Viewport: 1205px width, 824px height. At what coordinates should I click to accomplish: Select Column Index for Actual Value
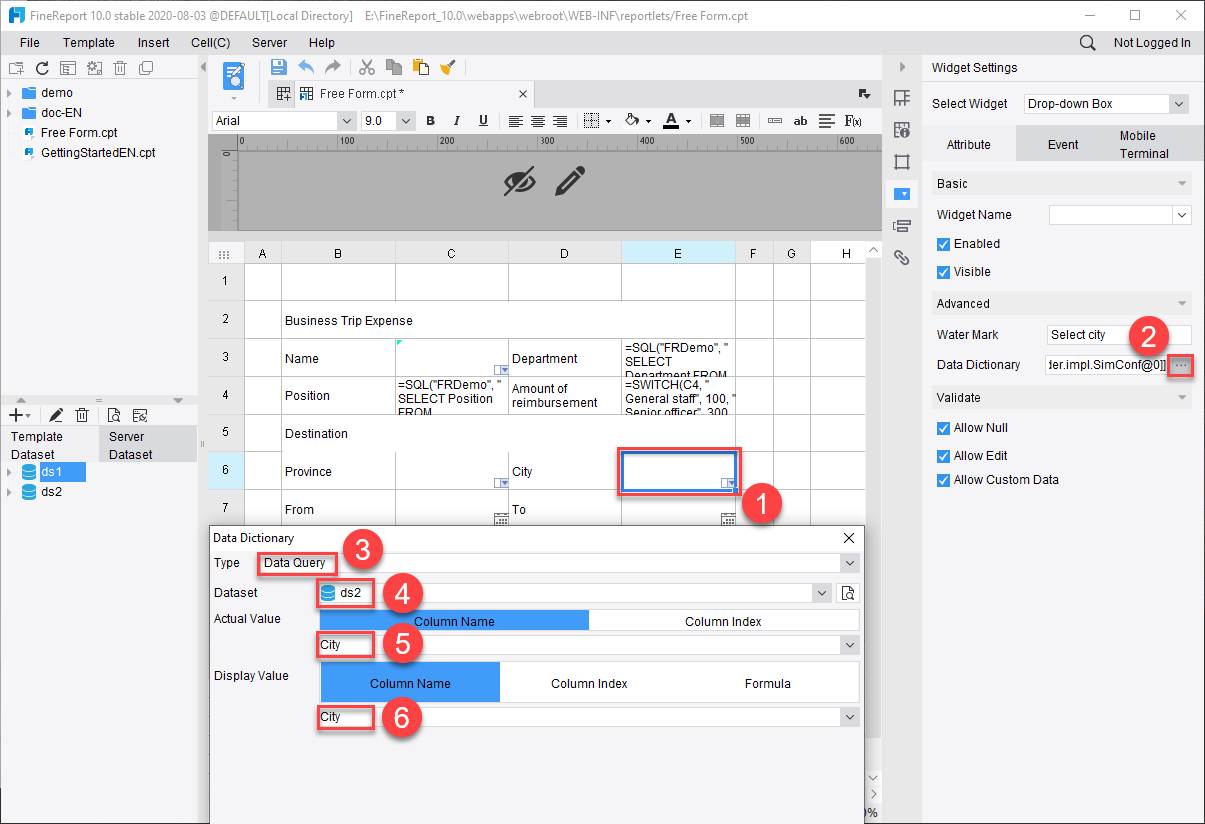[x=723, y=621]
